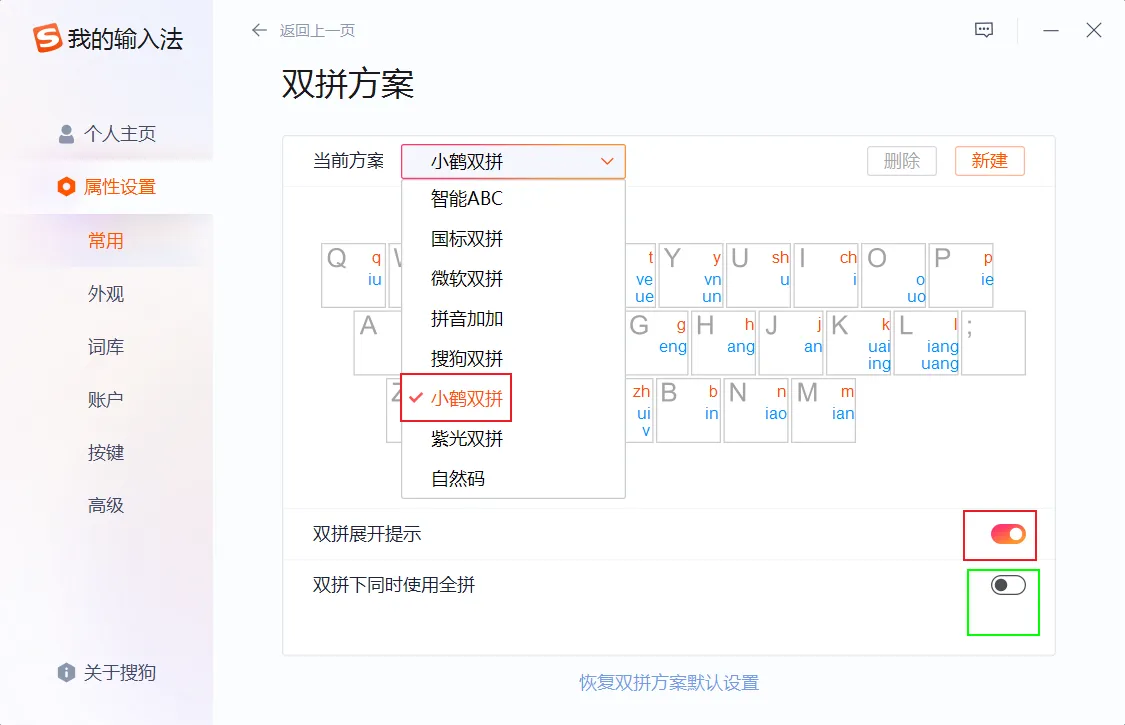Image resolution: width=1125 pixels, height=725 pixels.
Task: Click the M key on keyboard diagram
Action: tap(823, 410)
